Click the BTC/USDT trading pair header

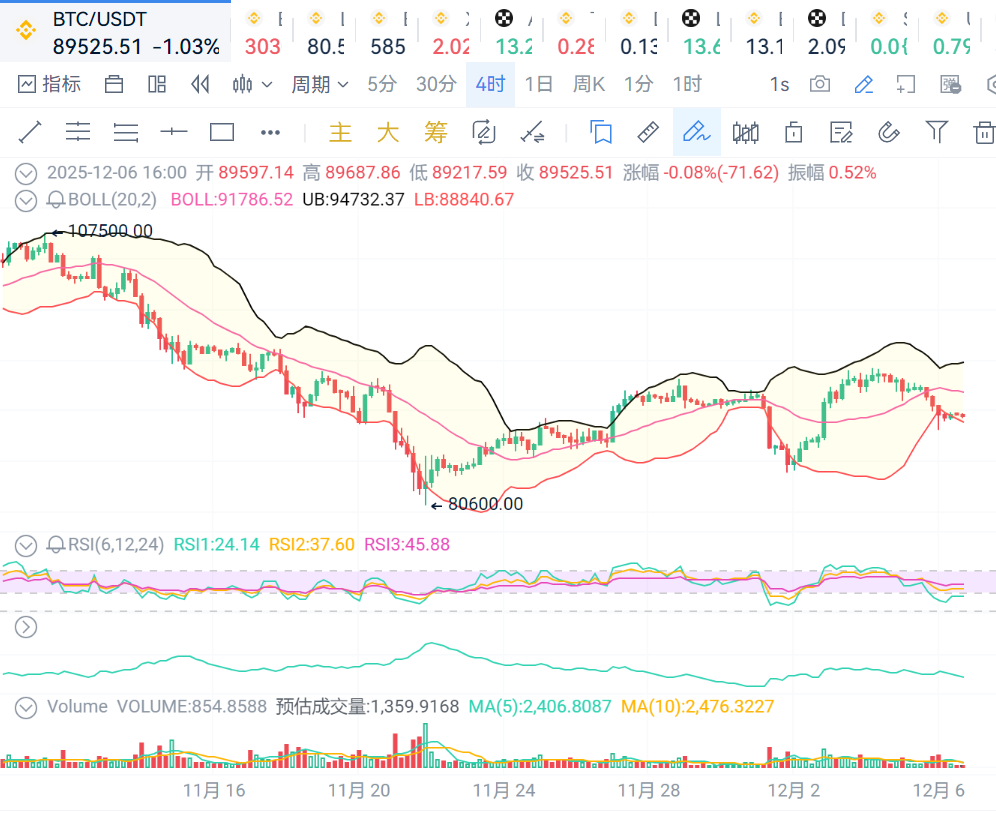[99, 20]
